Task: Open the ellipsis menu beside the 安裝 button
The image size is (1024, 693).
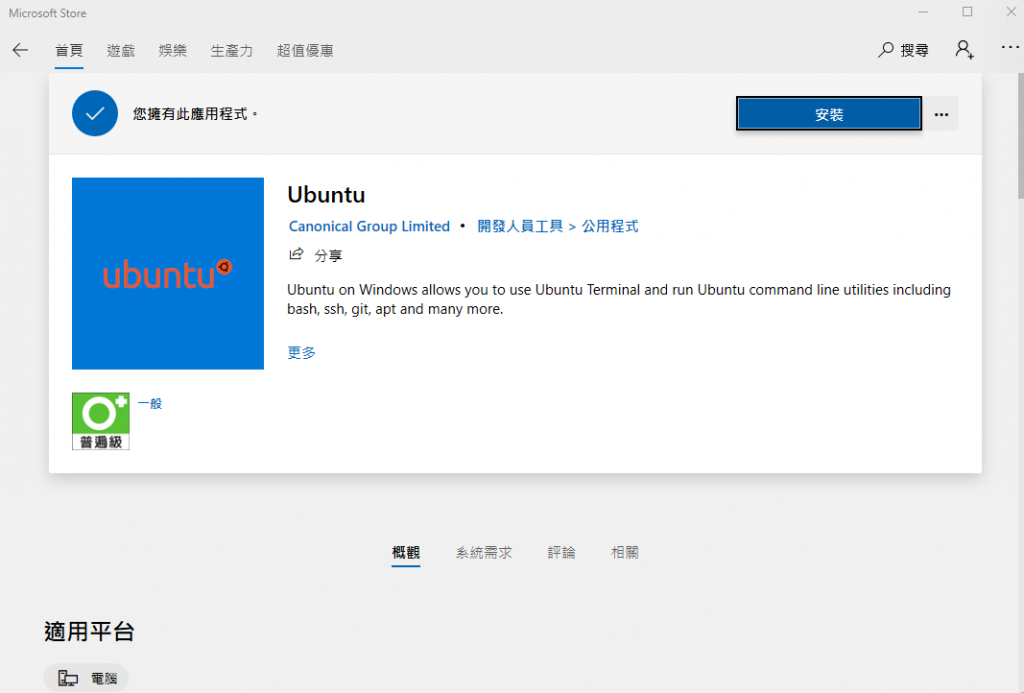Action: pyautogui.click(x=941, y=114)
